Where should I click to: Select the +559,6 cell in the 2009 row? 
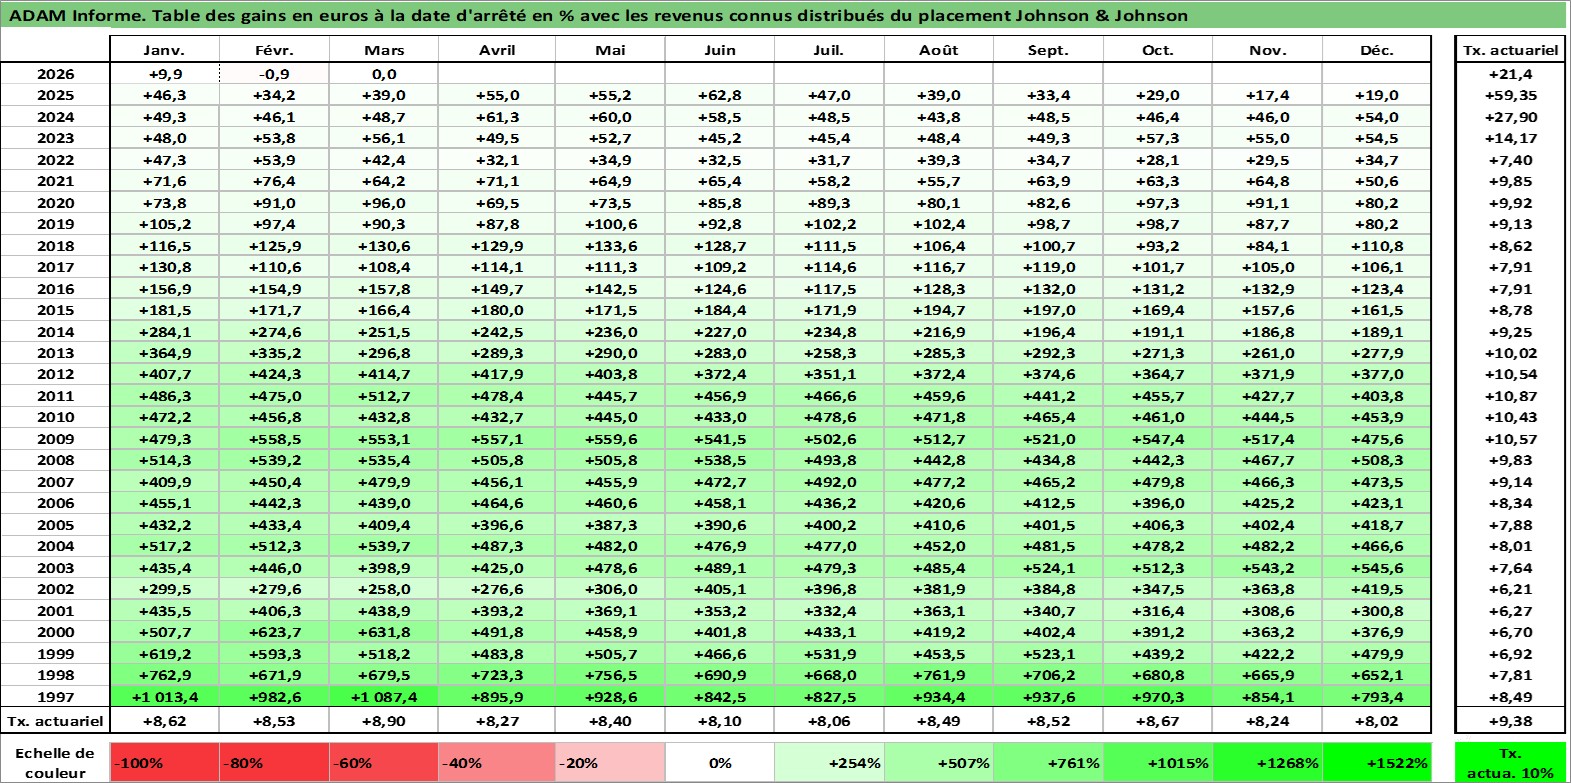[610, 439]
